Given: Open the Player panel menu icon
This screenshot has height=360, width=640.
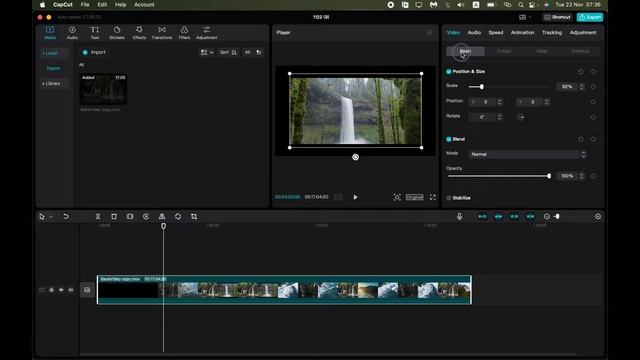Looking at the screenshot, I should [429, 33].
